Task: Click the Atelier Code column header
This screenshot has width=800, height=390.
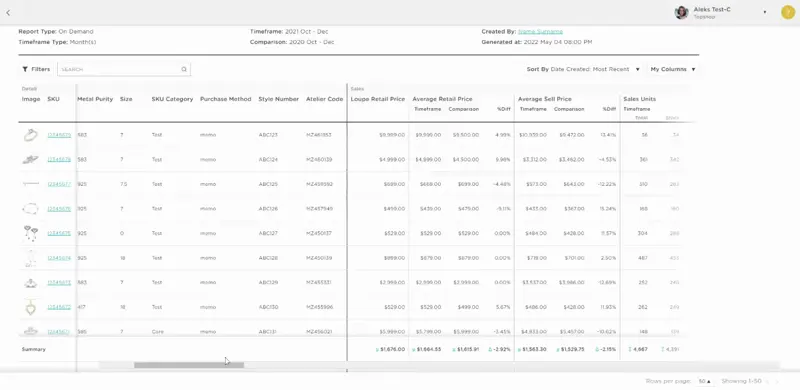Action: [x=324, y=99]
